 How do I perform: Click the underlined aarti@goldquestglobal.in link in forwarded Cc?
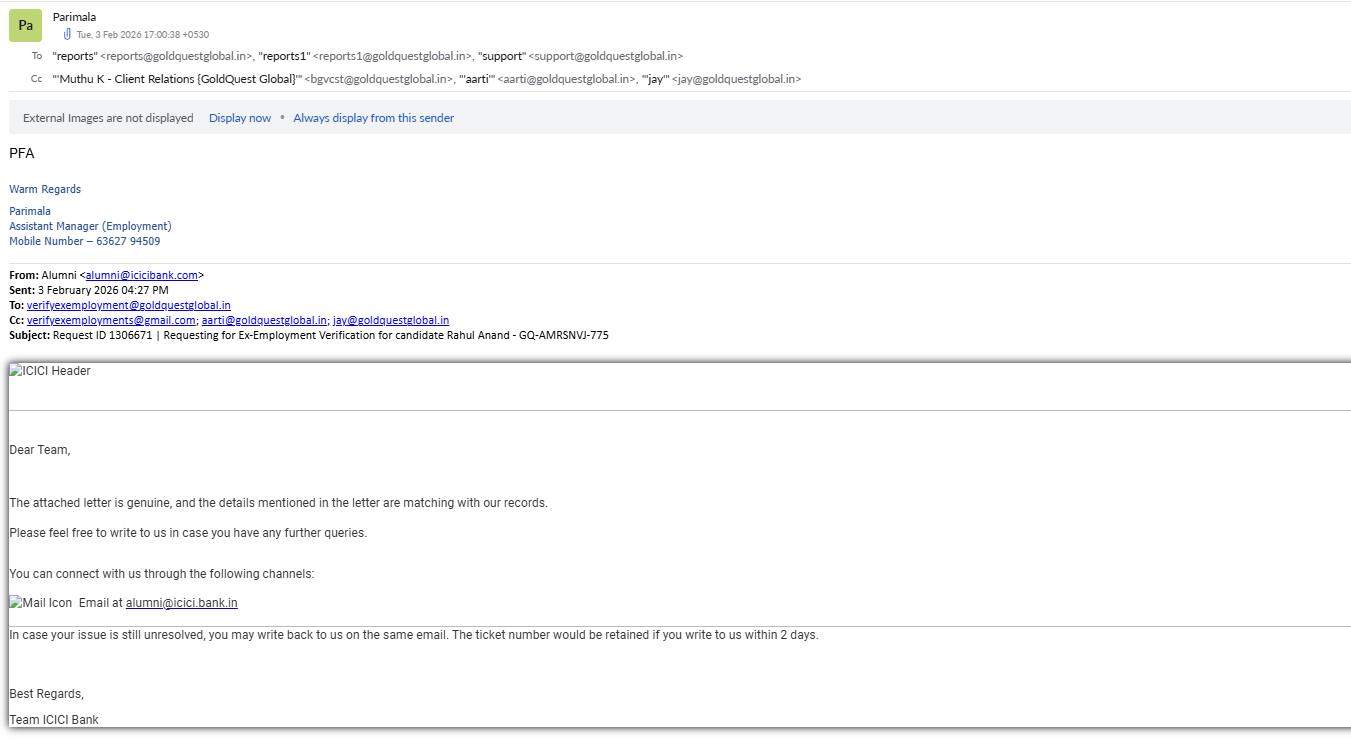pos(264,320)
